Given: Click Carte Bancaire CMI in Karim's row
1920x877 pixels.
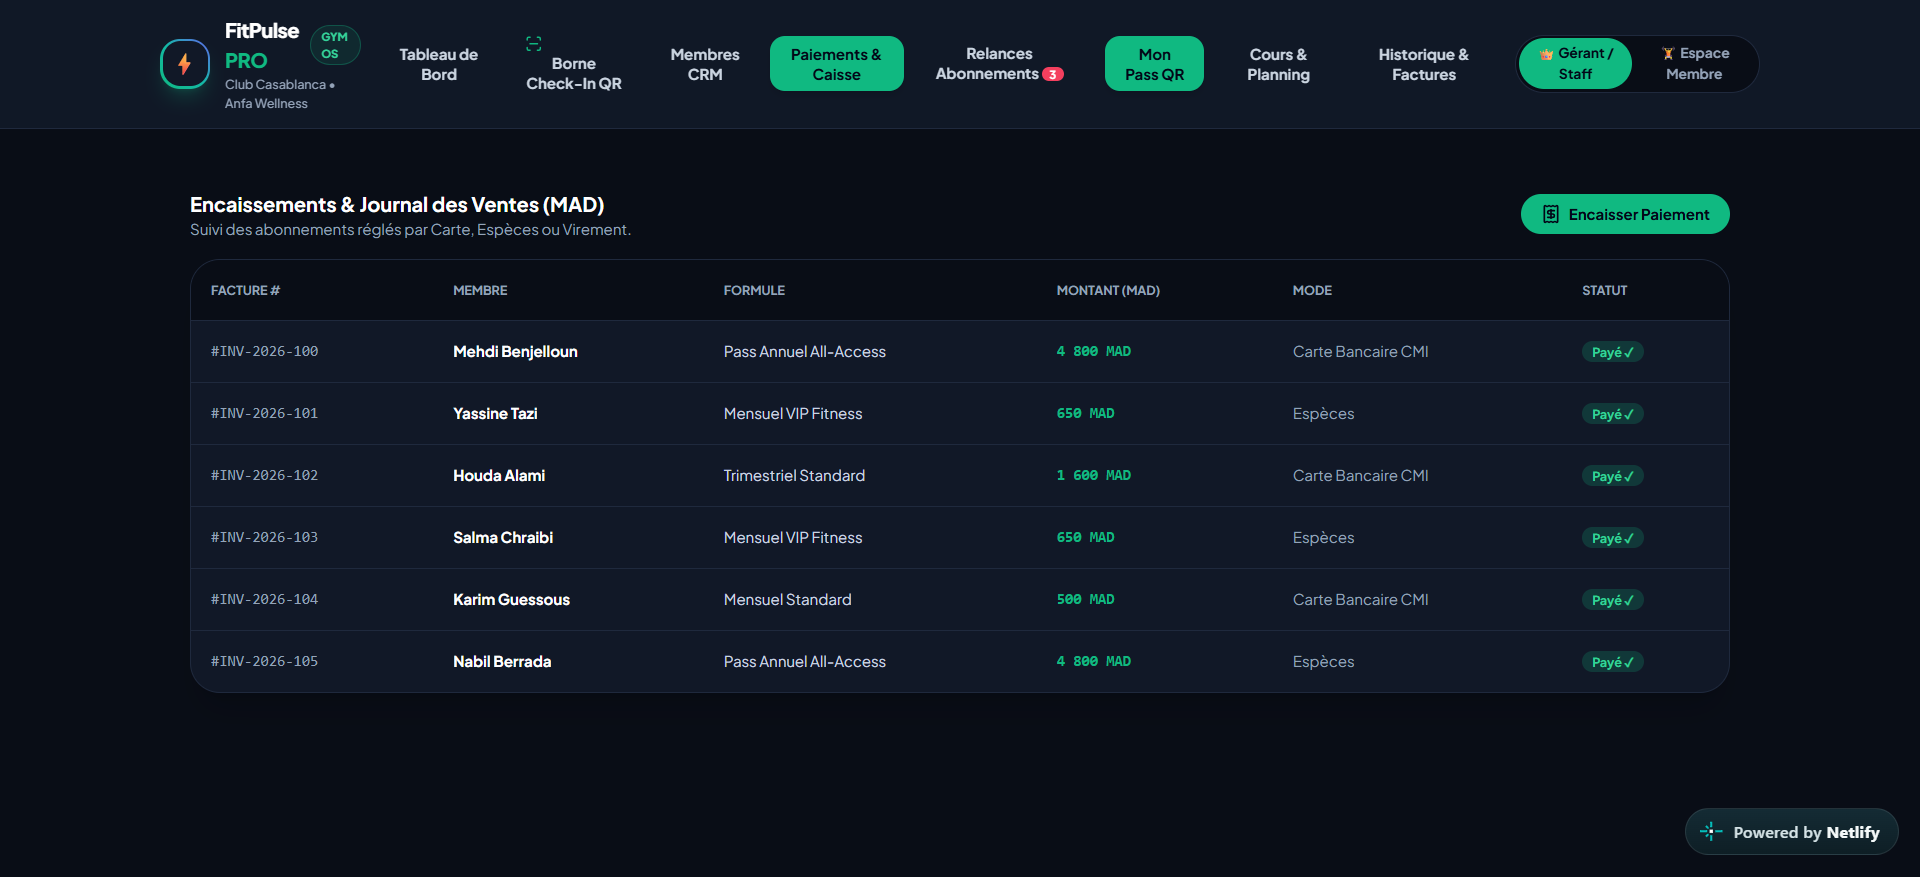Looking at the screenshot, I should pos(1360,600).
